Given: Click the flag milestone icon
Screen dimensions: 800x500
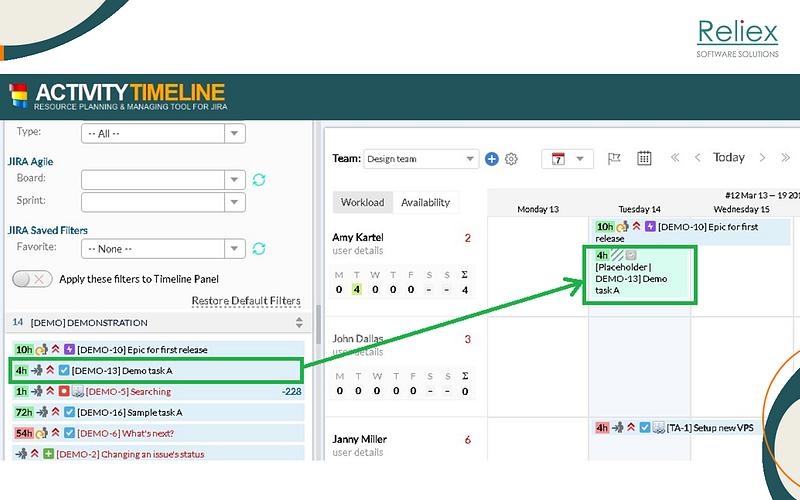Looking at the screenshot, I should pos(614,159).
